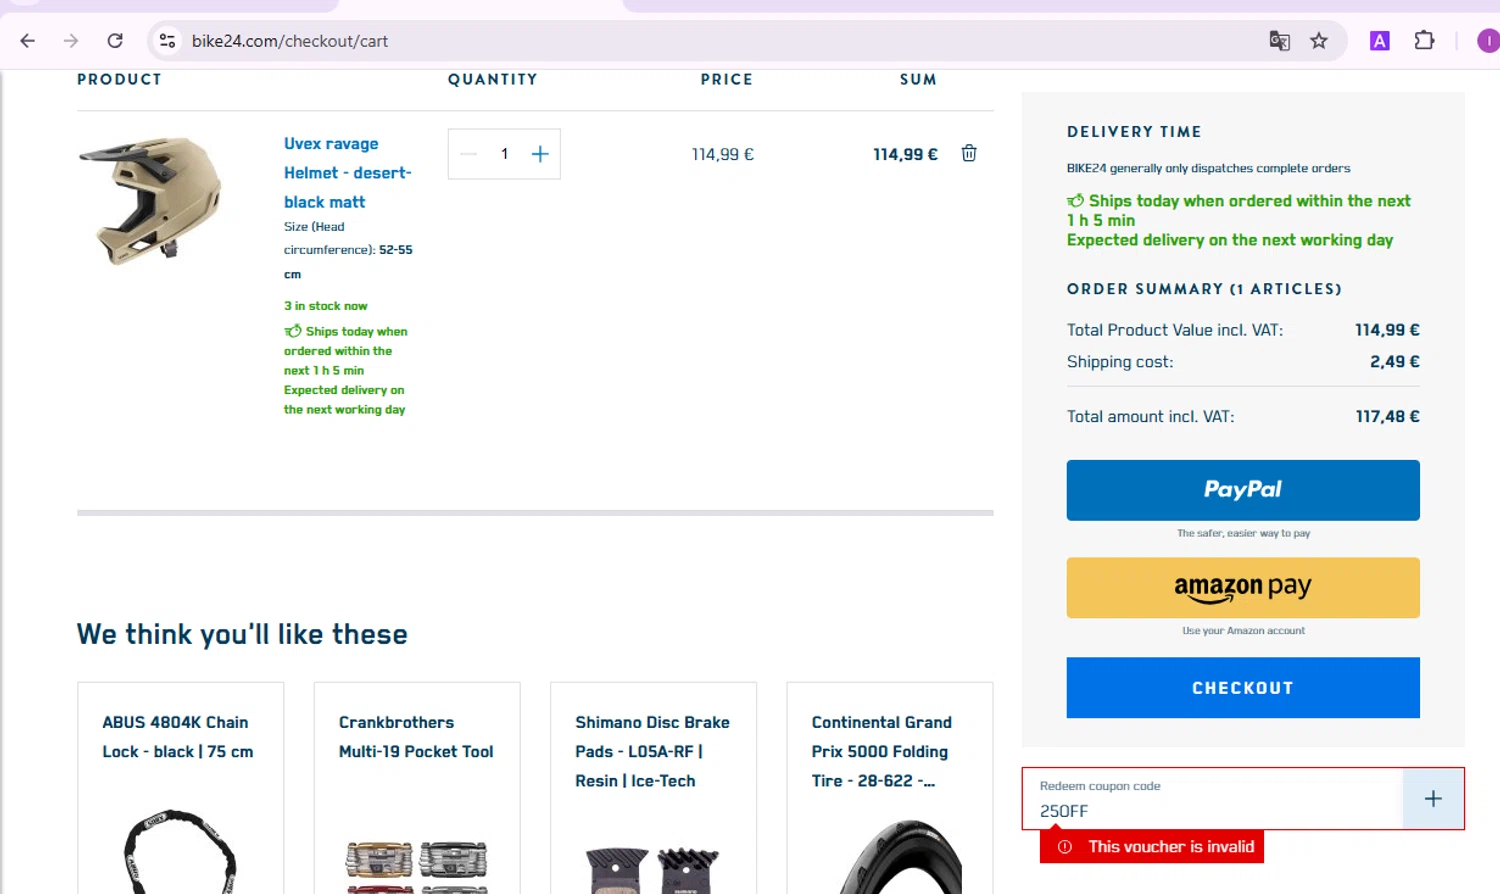Click the Crankbrothers multi-tool image
The height and width of the screenshot is (894, 1500).
416,866
